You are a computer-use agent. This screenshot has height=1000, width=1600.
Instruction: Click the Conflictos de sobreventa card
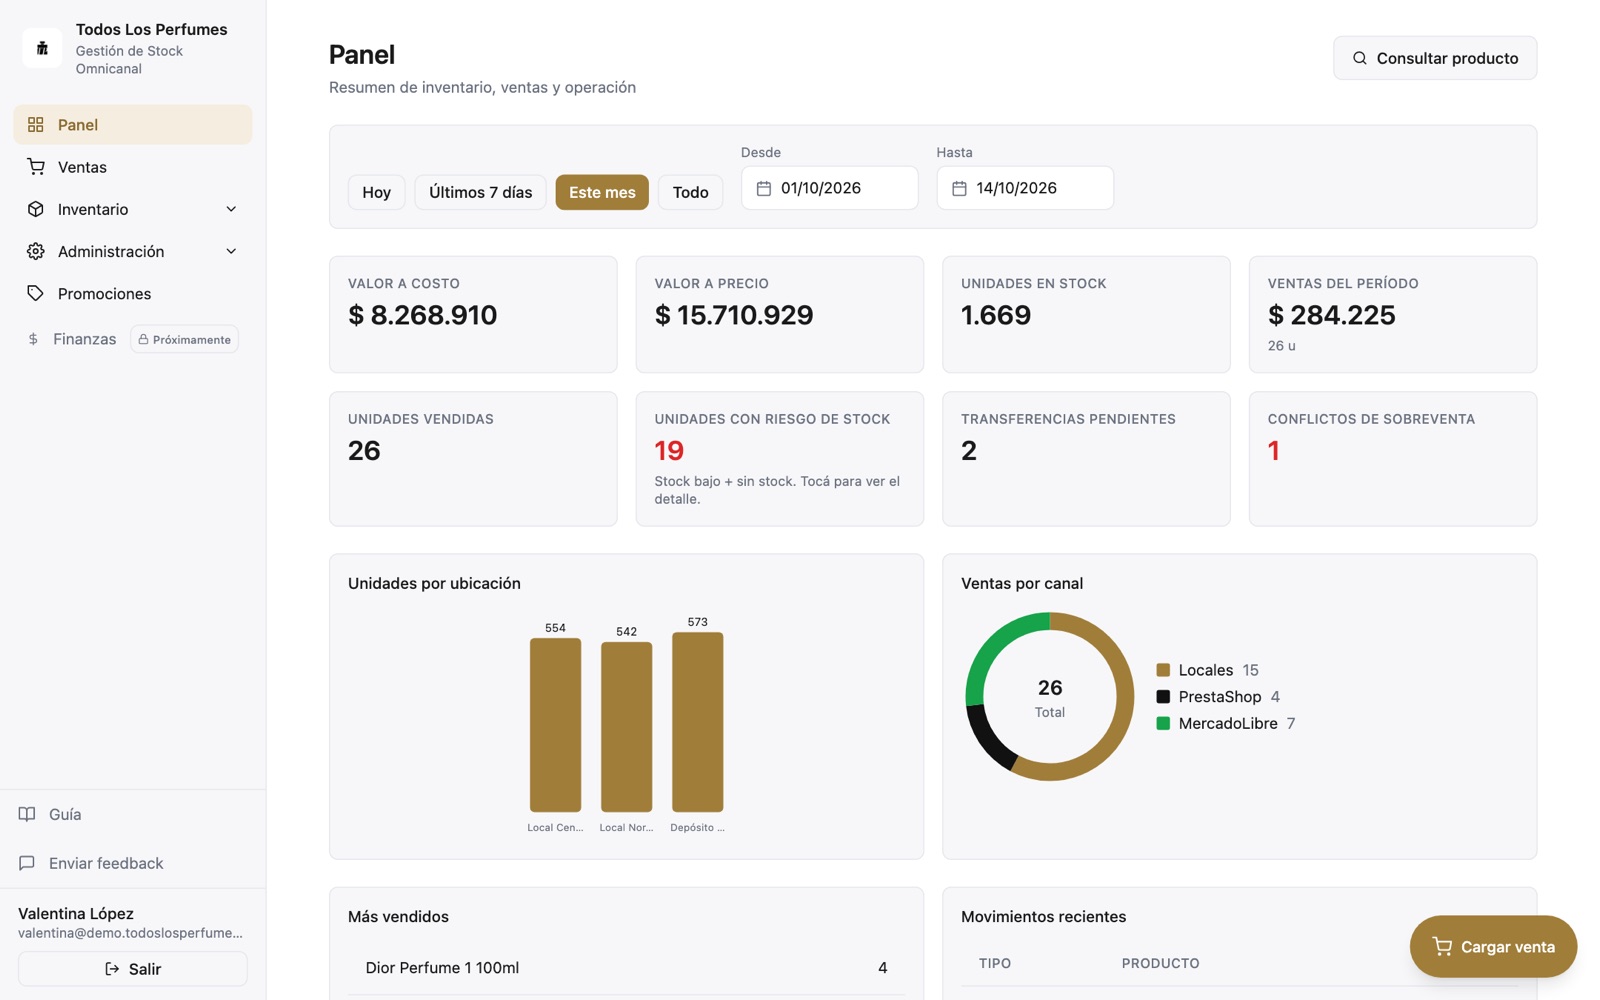click(x=1393, y=459)
